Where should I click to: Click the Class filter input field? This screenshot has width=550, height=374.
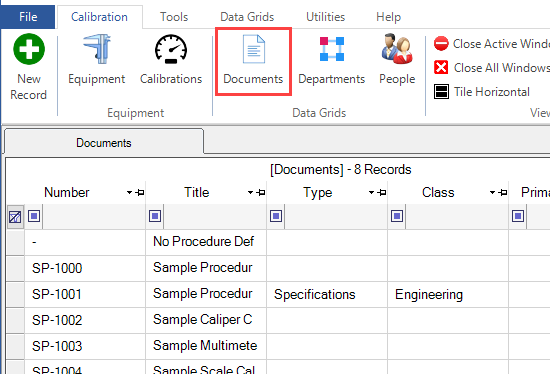(457, 216)
